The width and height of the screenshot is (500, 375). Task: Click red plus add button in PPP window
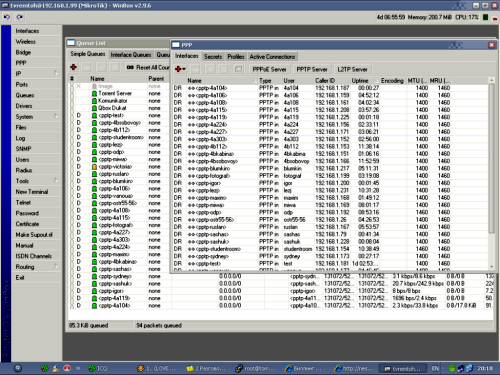pyautogui.click(x=178, y=69)
